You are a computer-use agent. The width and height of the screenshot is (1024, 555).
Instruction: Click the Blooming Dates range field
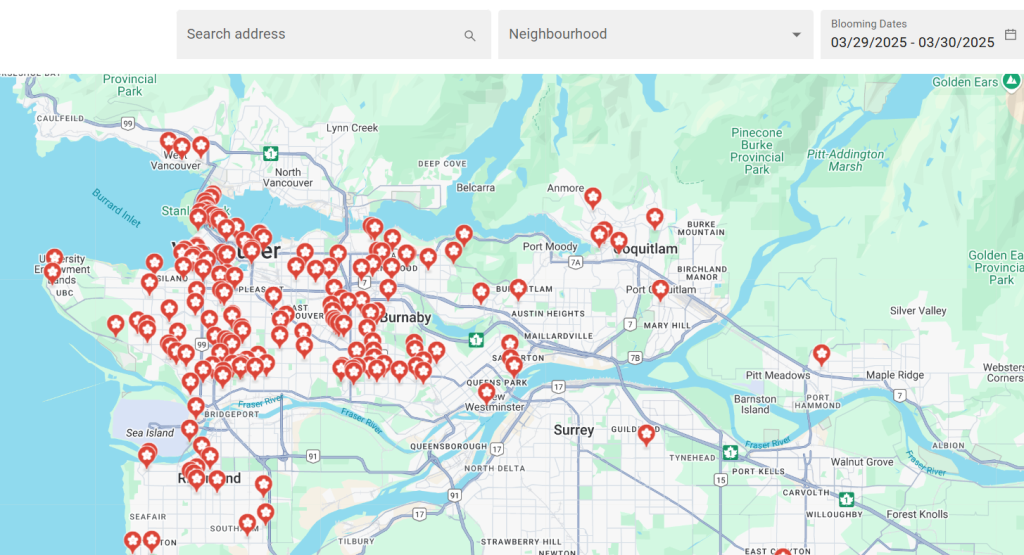coord(922,35)
